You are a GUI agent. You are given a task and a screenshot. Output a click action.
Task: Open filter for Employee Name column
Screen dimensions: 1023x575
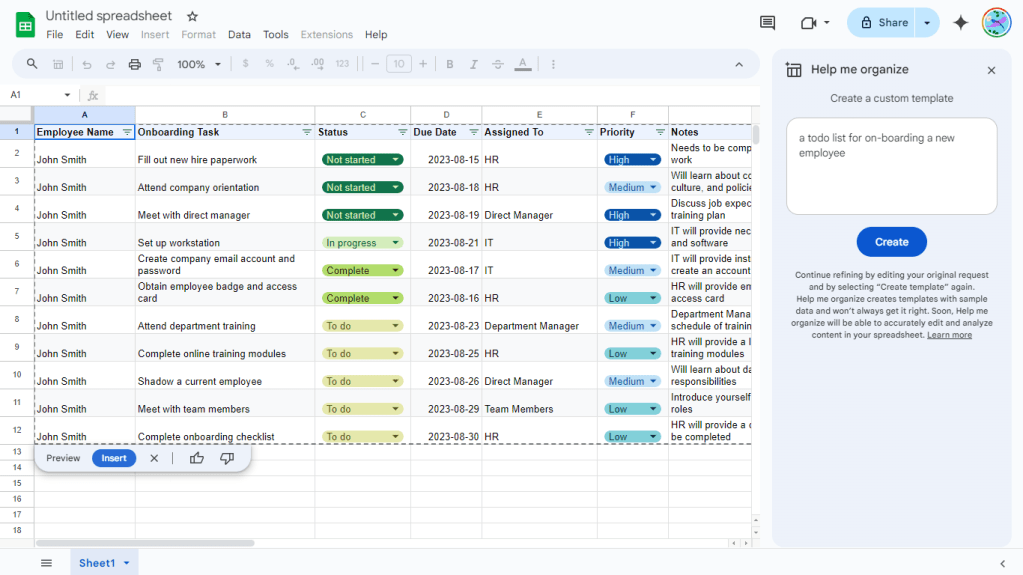point(127,132)
